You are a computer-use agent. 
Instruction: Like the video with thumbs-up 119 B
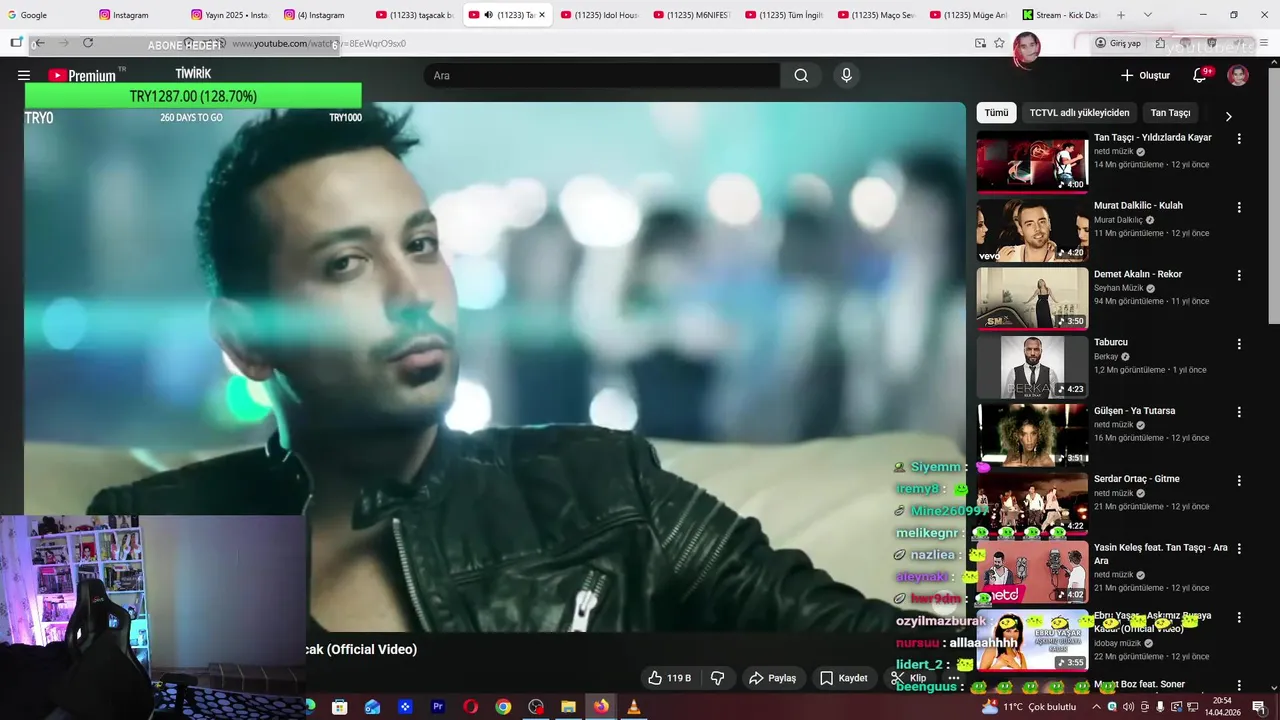click(669, 678)
